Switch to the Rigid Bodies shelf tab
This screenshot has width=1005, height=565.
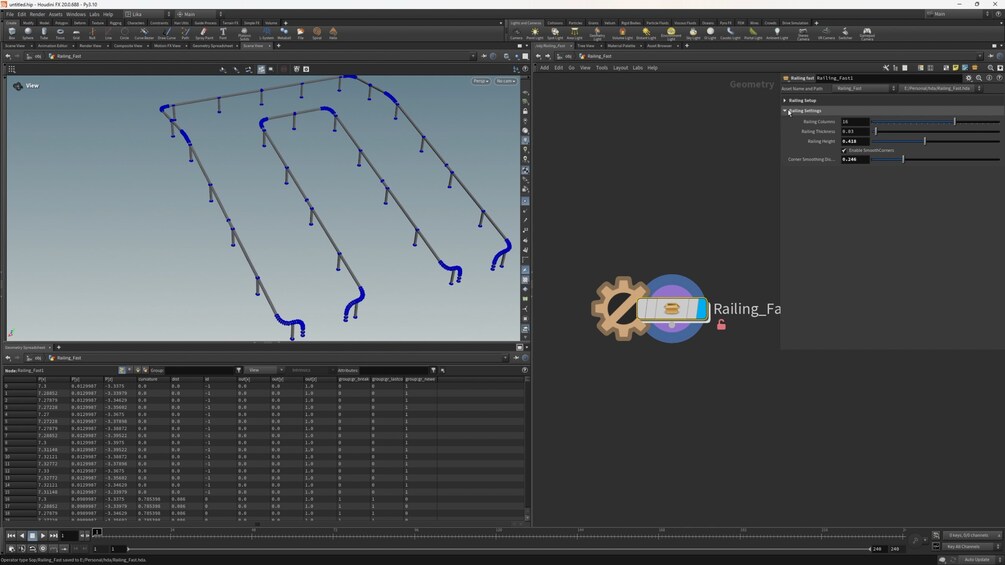631,23
